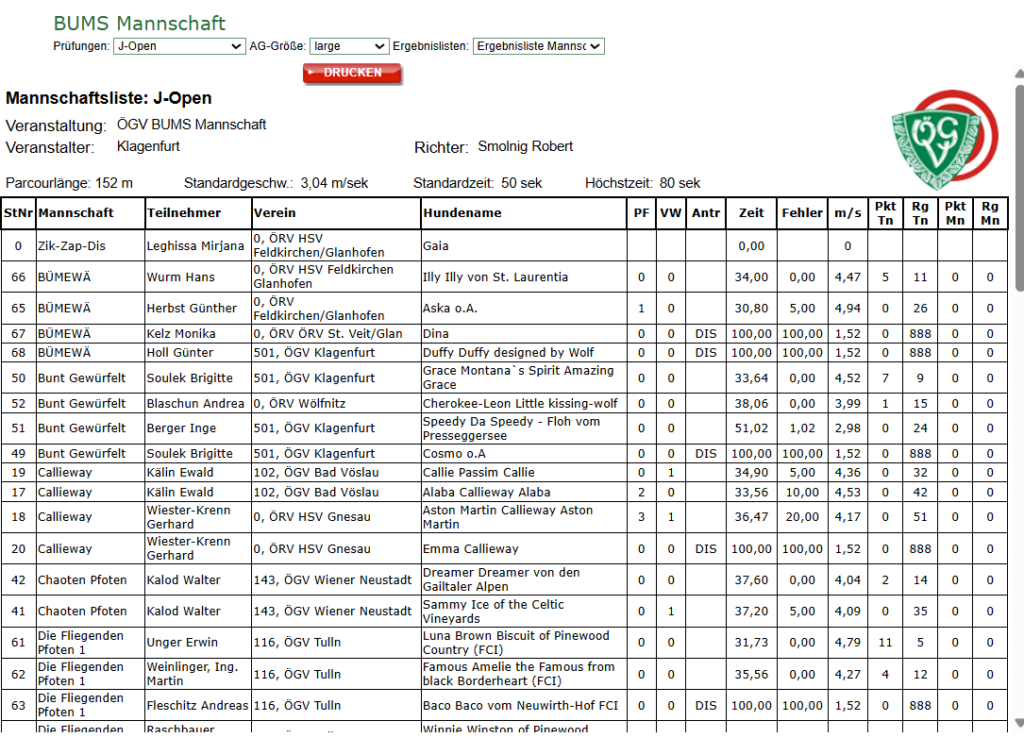Image resolution: width=1024 pixels, height=738 pixels.
Task: Click the ÖGV club logo emblem
Action: click(x=944, y=140)
